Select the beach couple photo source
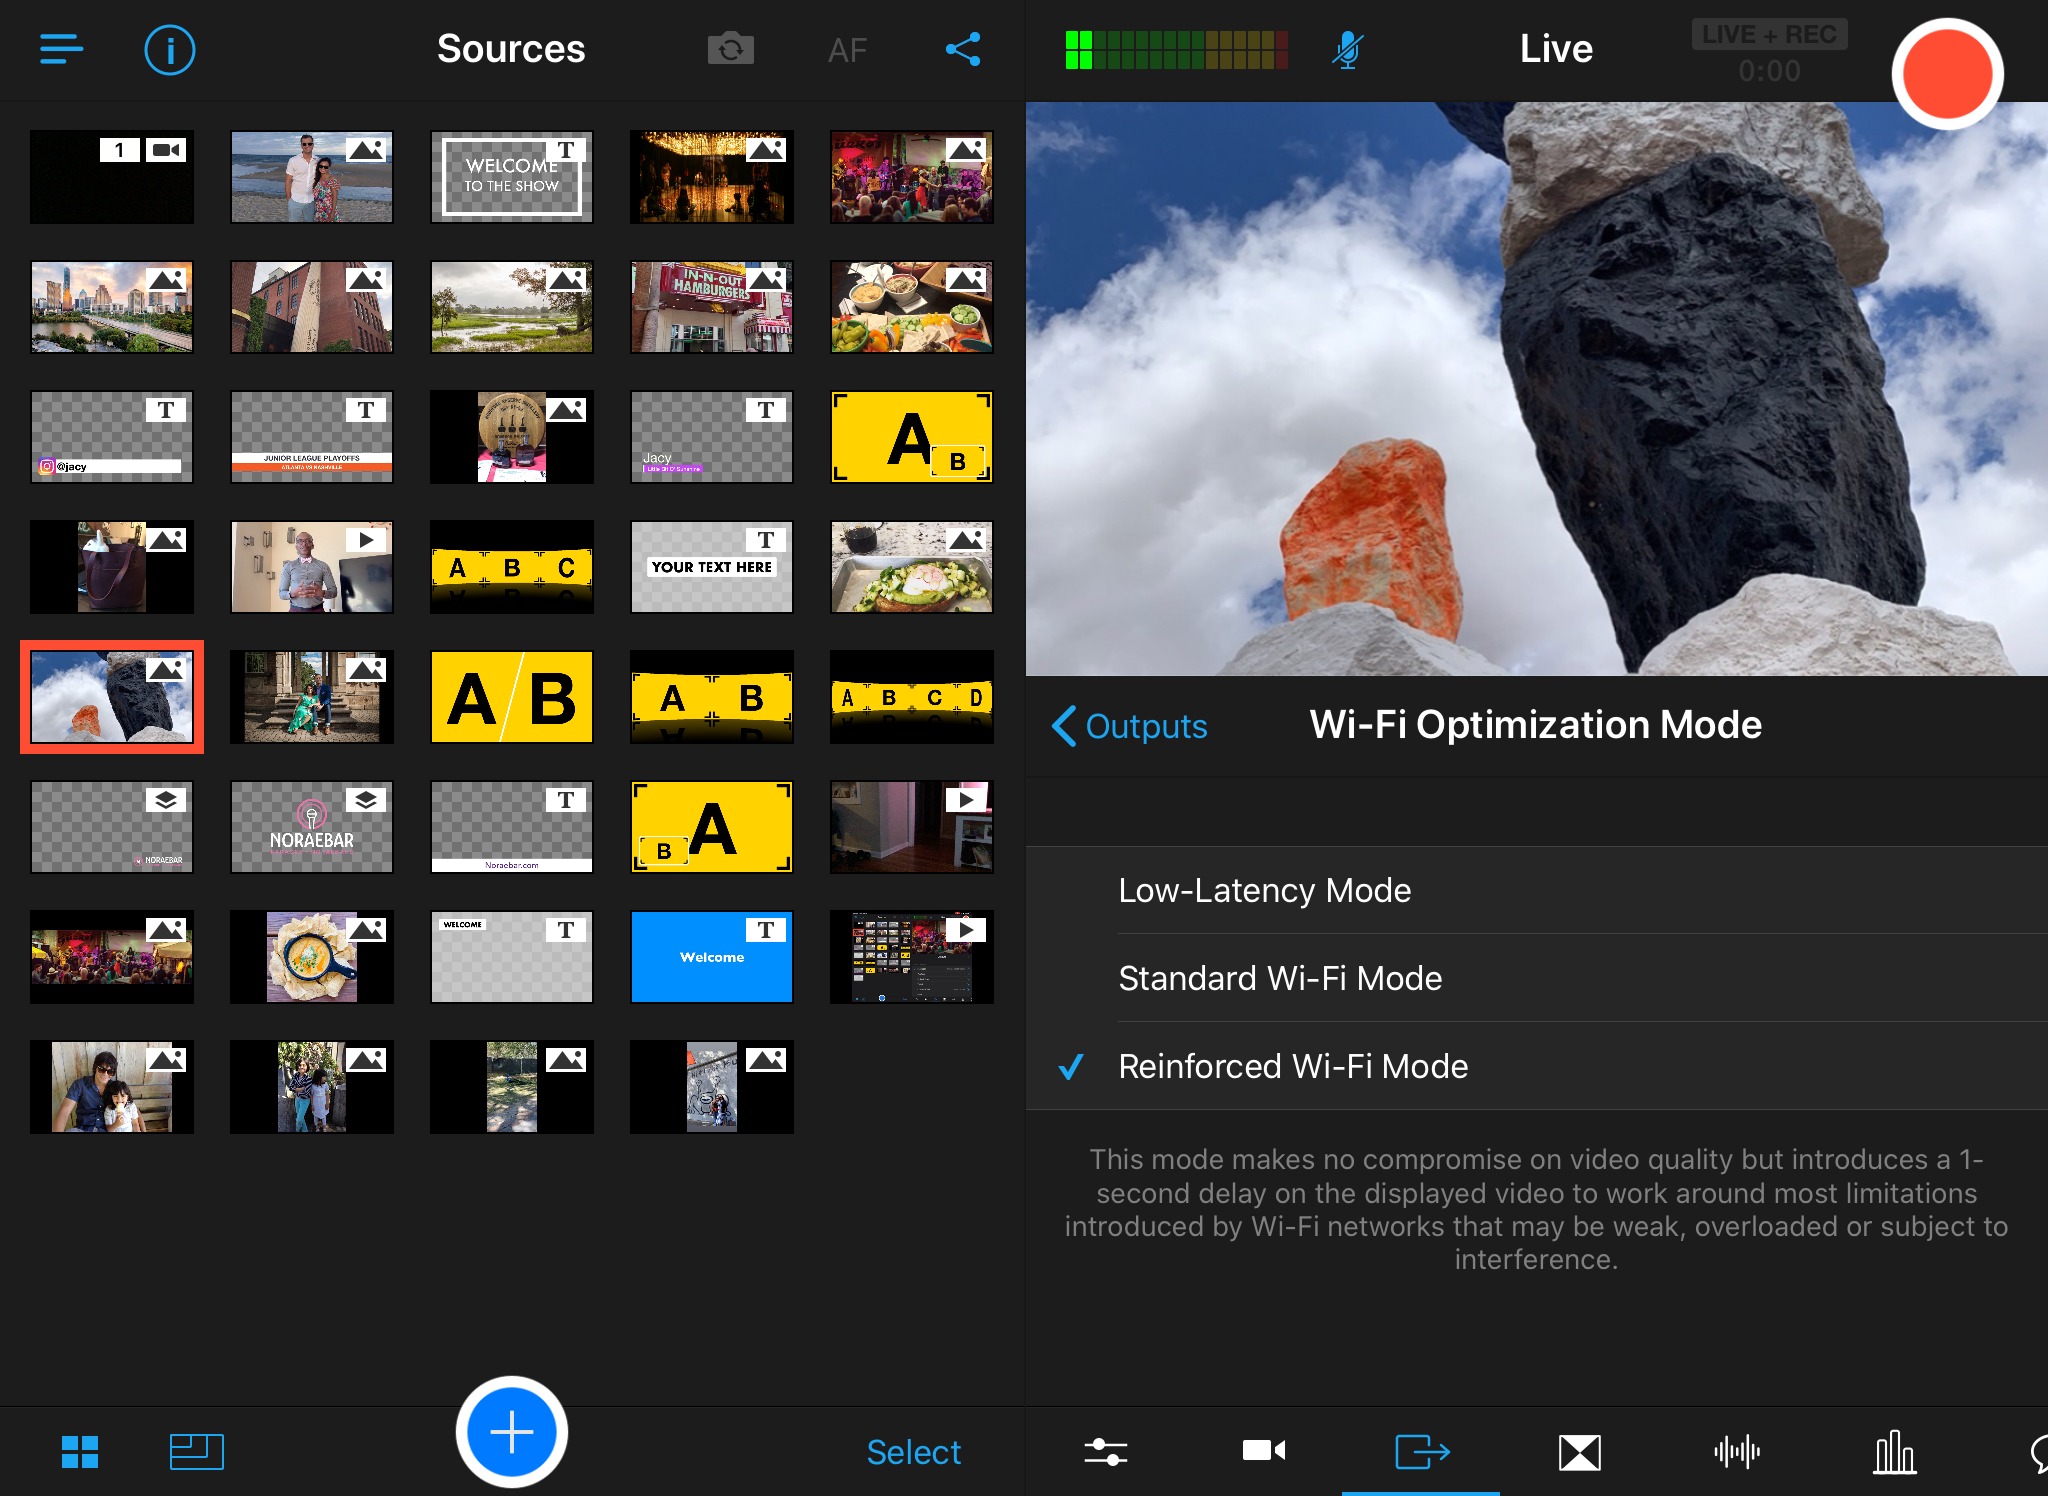2048x1496 pixels. click(312, 177)
